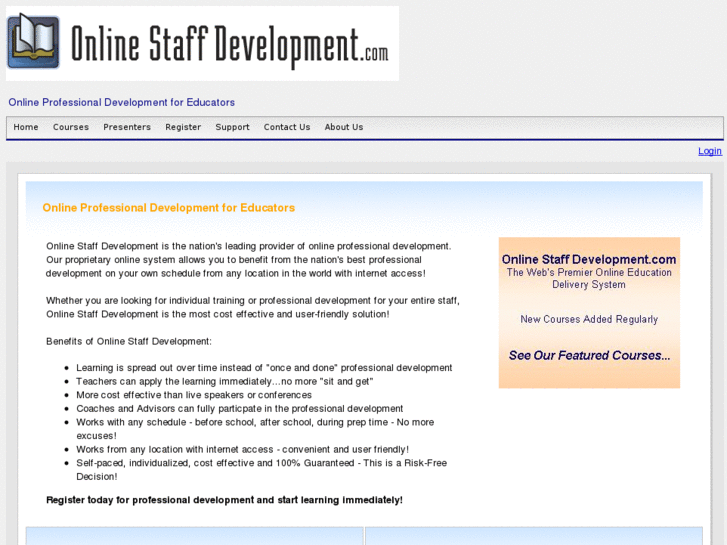The width and height of the screenshot is (727, 545).
Task: Select About Us in the navigation bar
Action: tap(344, 127)
